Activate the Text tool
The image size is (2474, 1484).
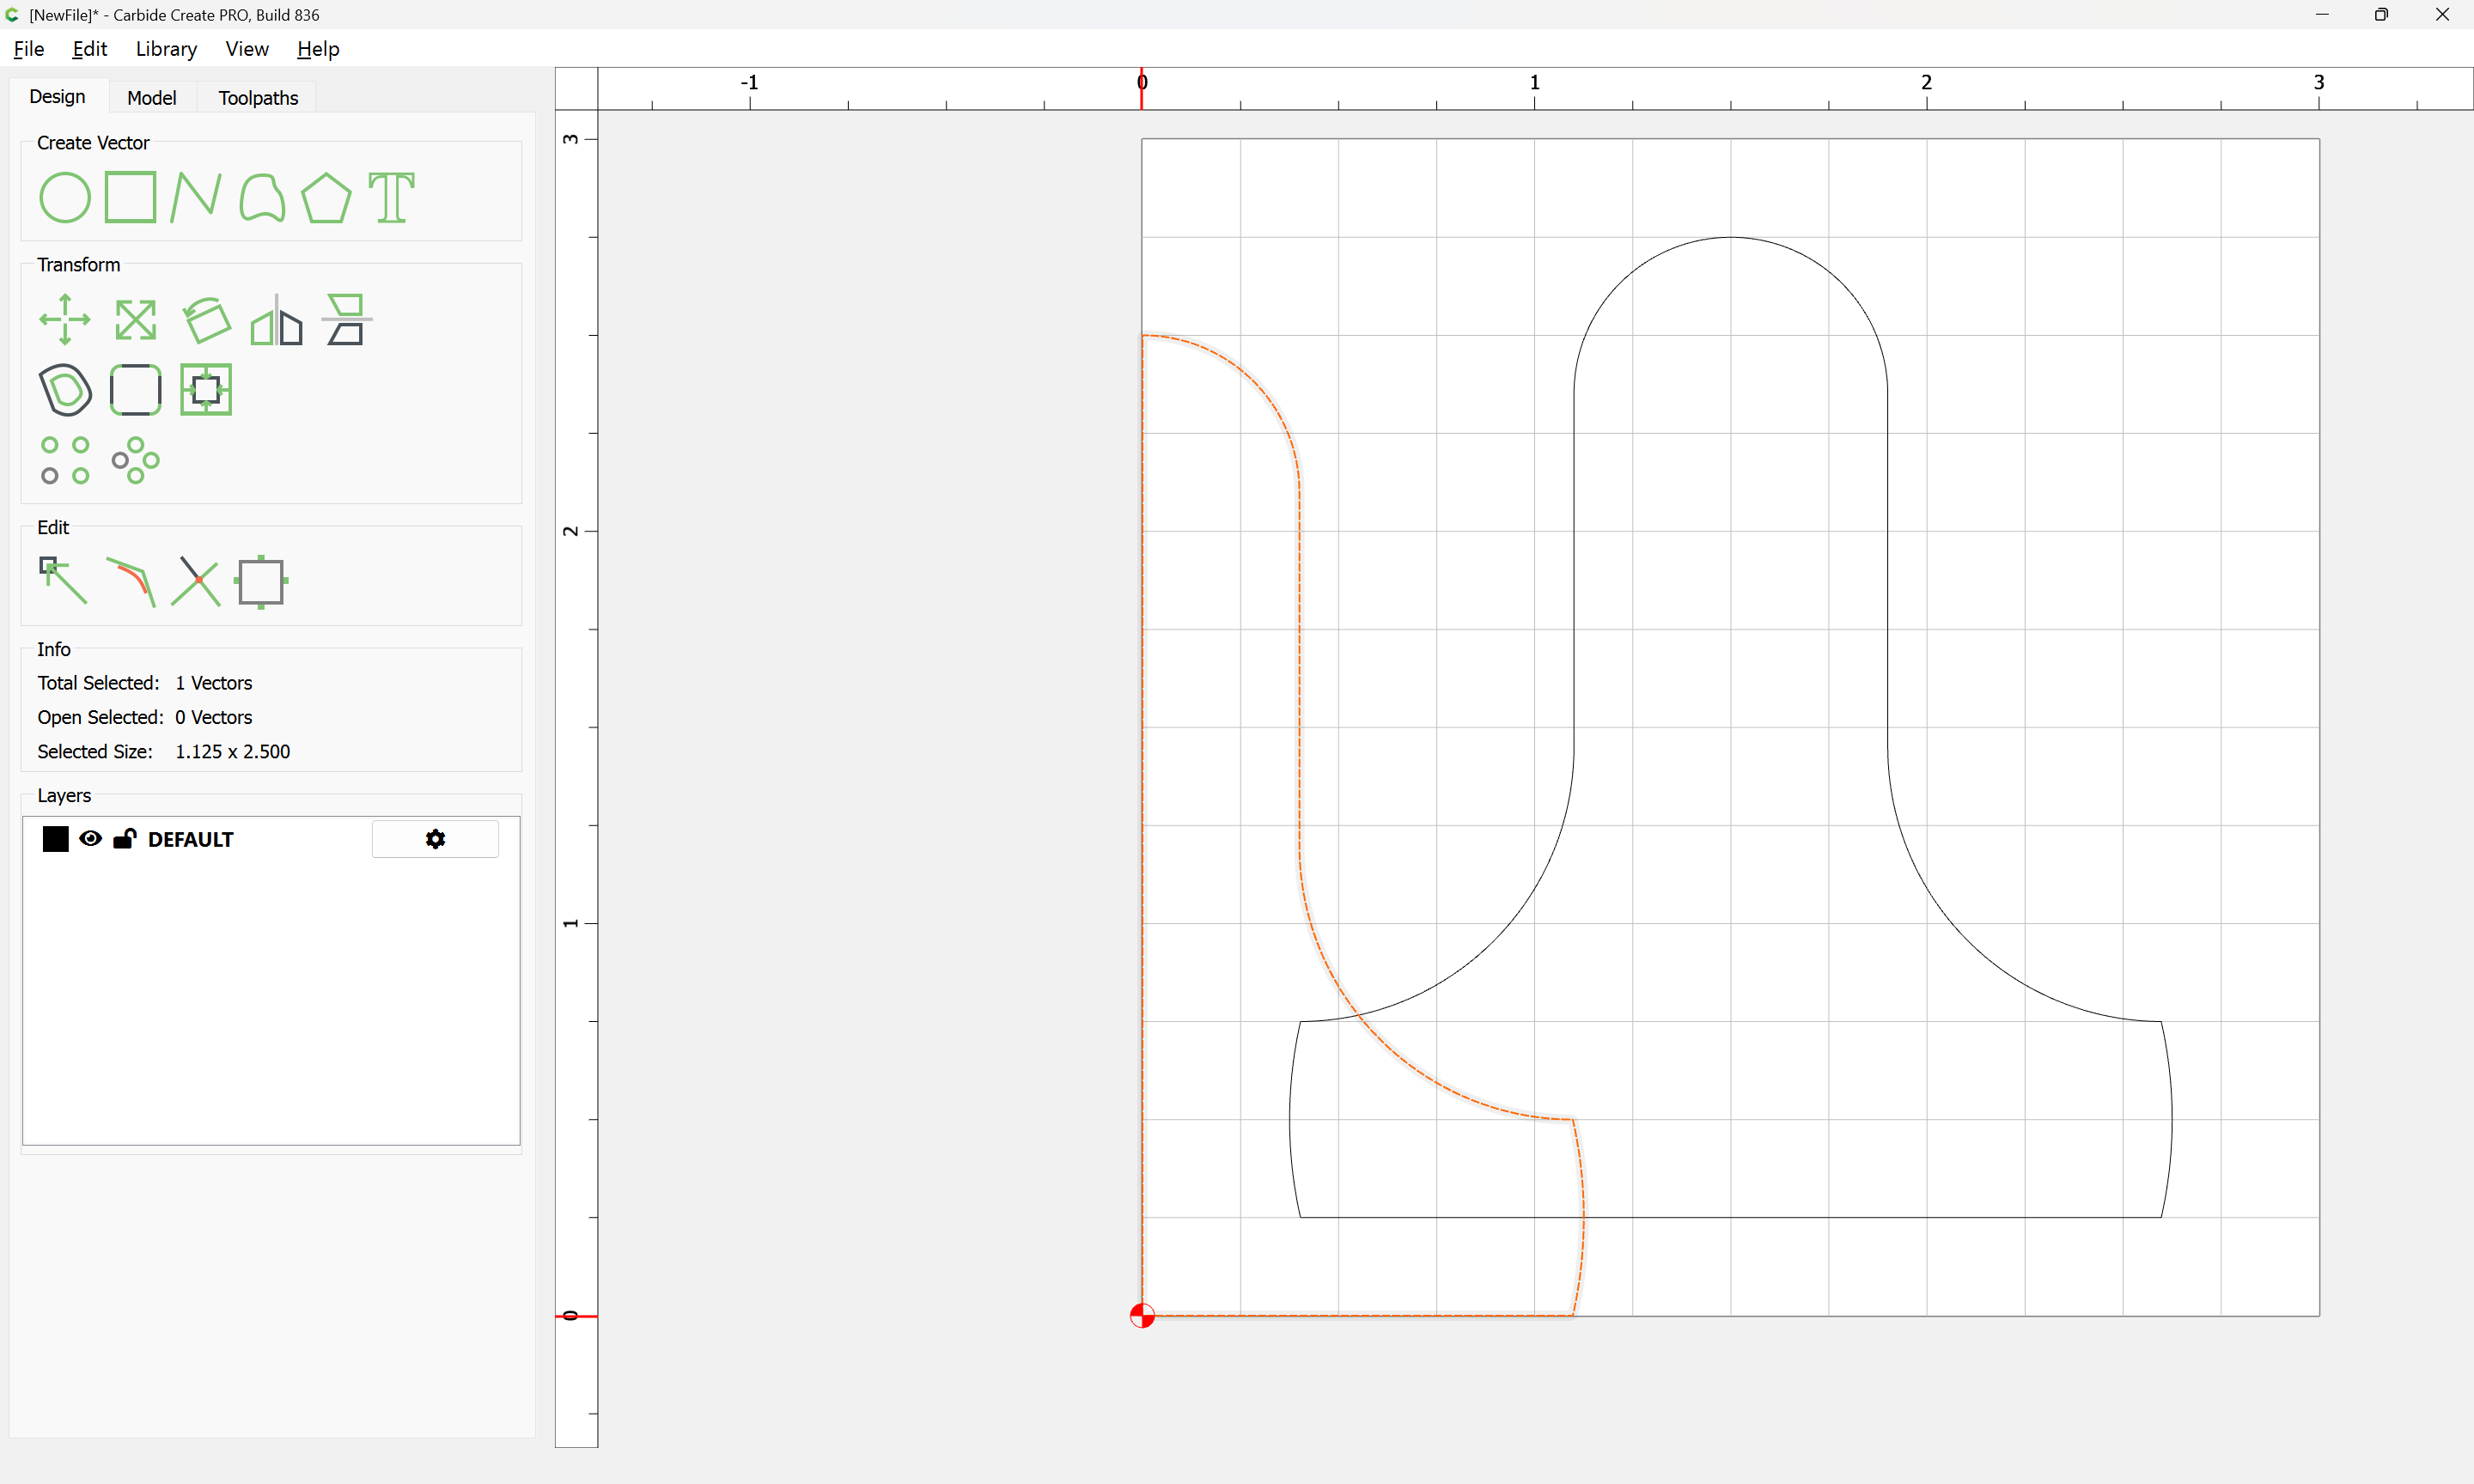[x=391, y=197]
